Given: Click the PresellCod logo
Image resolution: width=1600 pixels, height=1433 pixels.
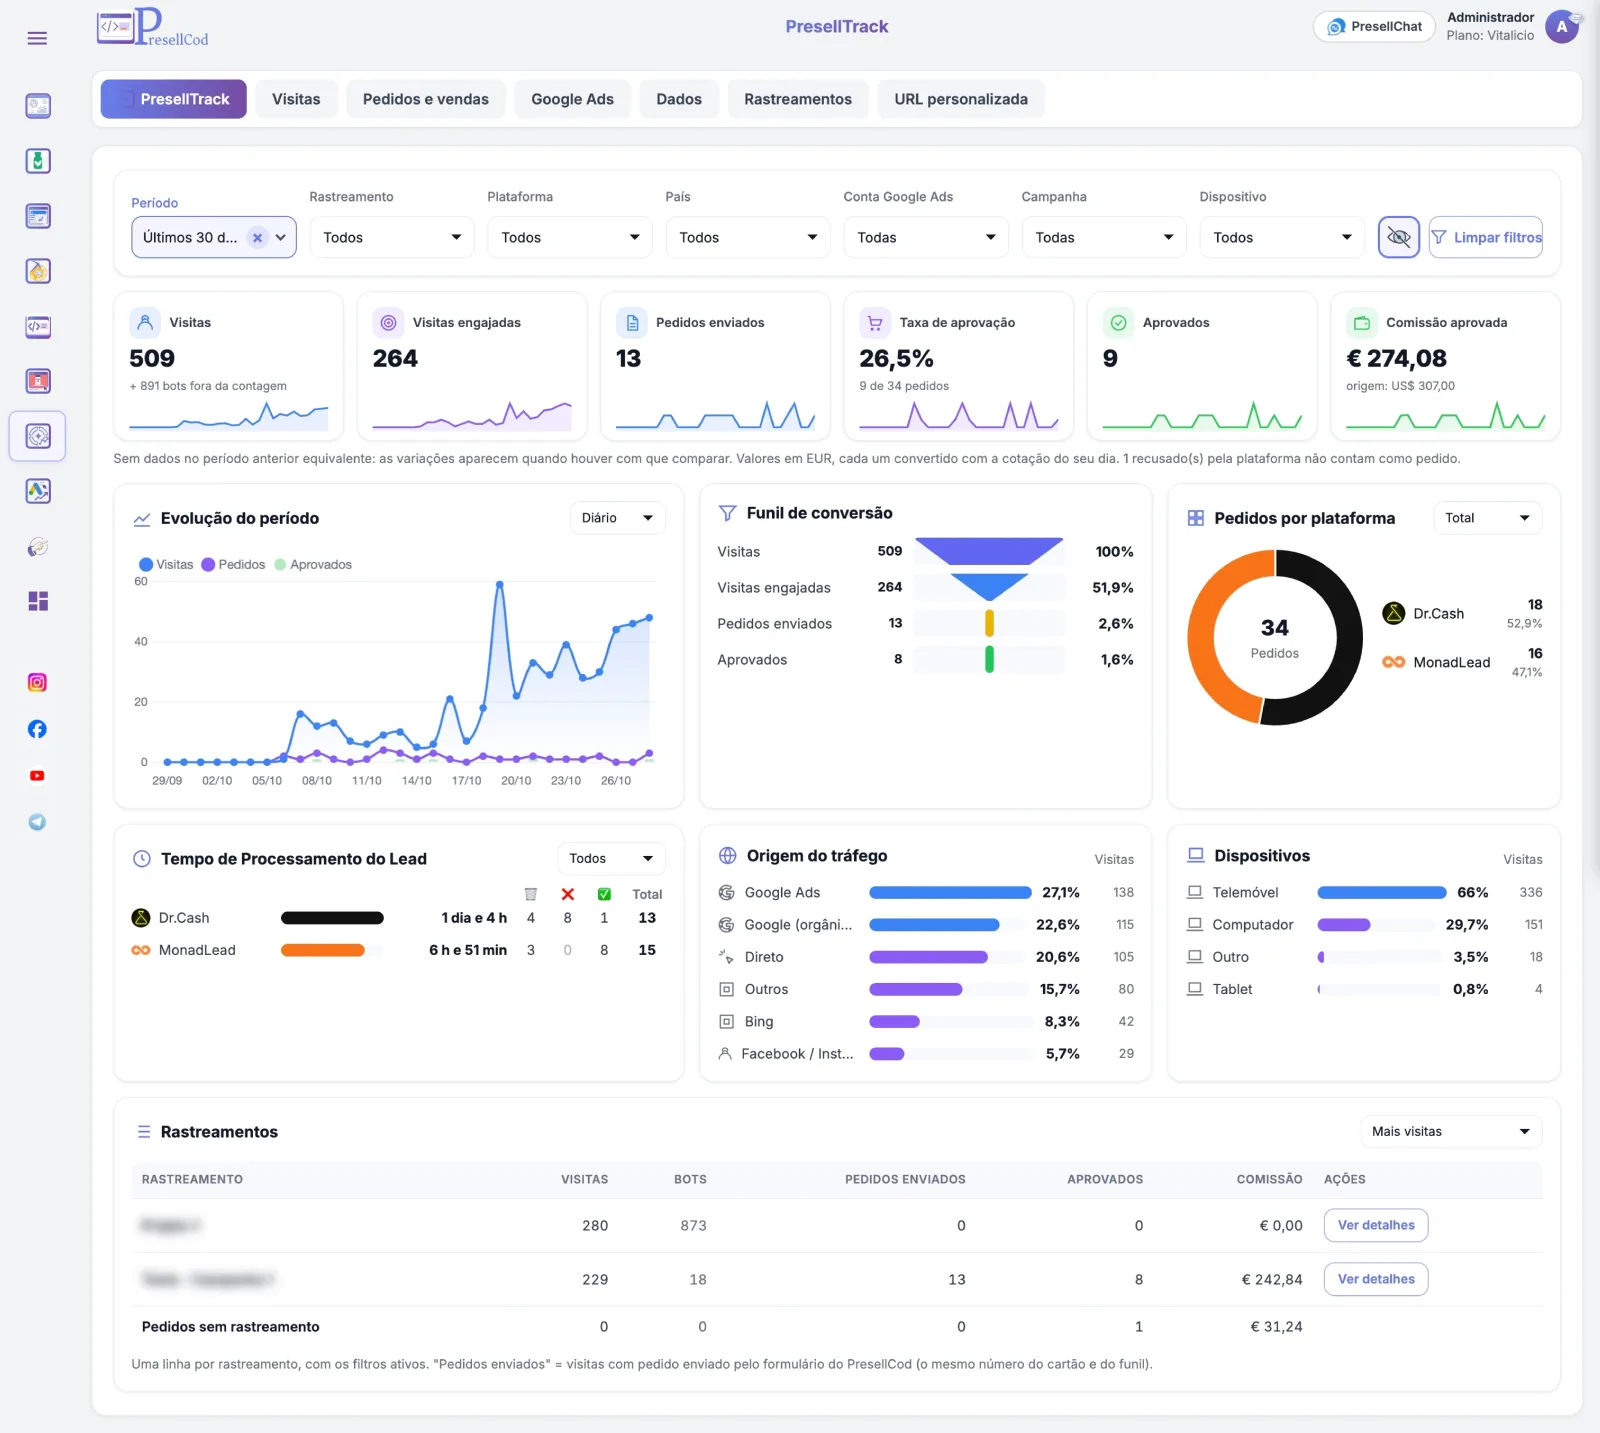Looking at the screenshot, I should click(153, 27).
